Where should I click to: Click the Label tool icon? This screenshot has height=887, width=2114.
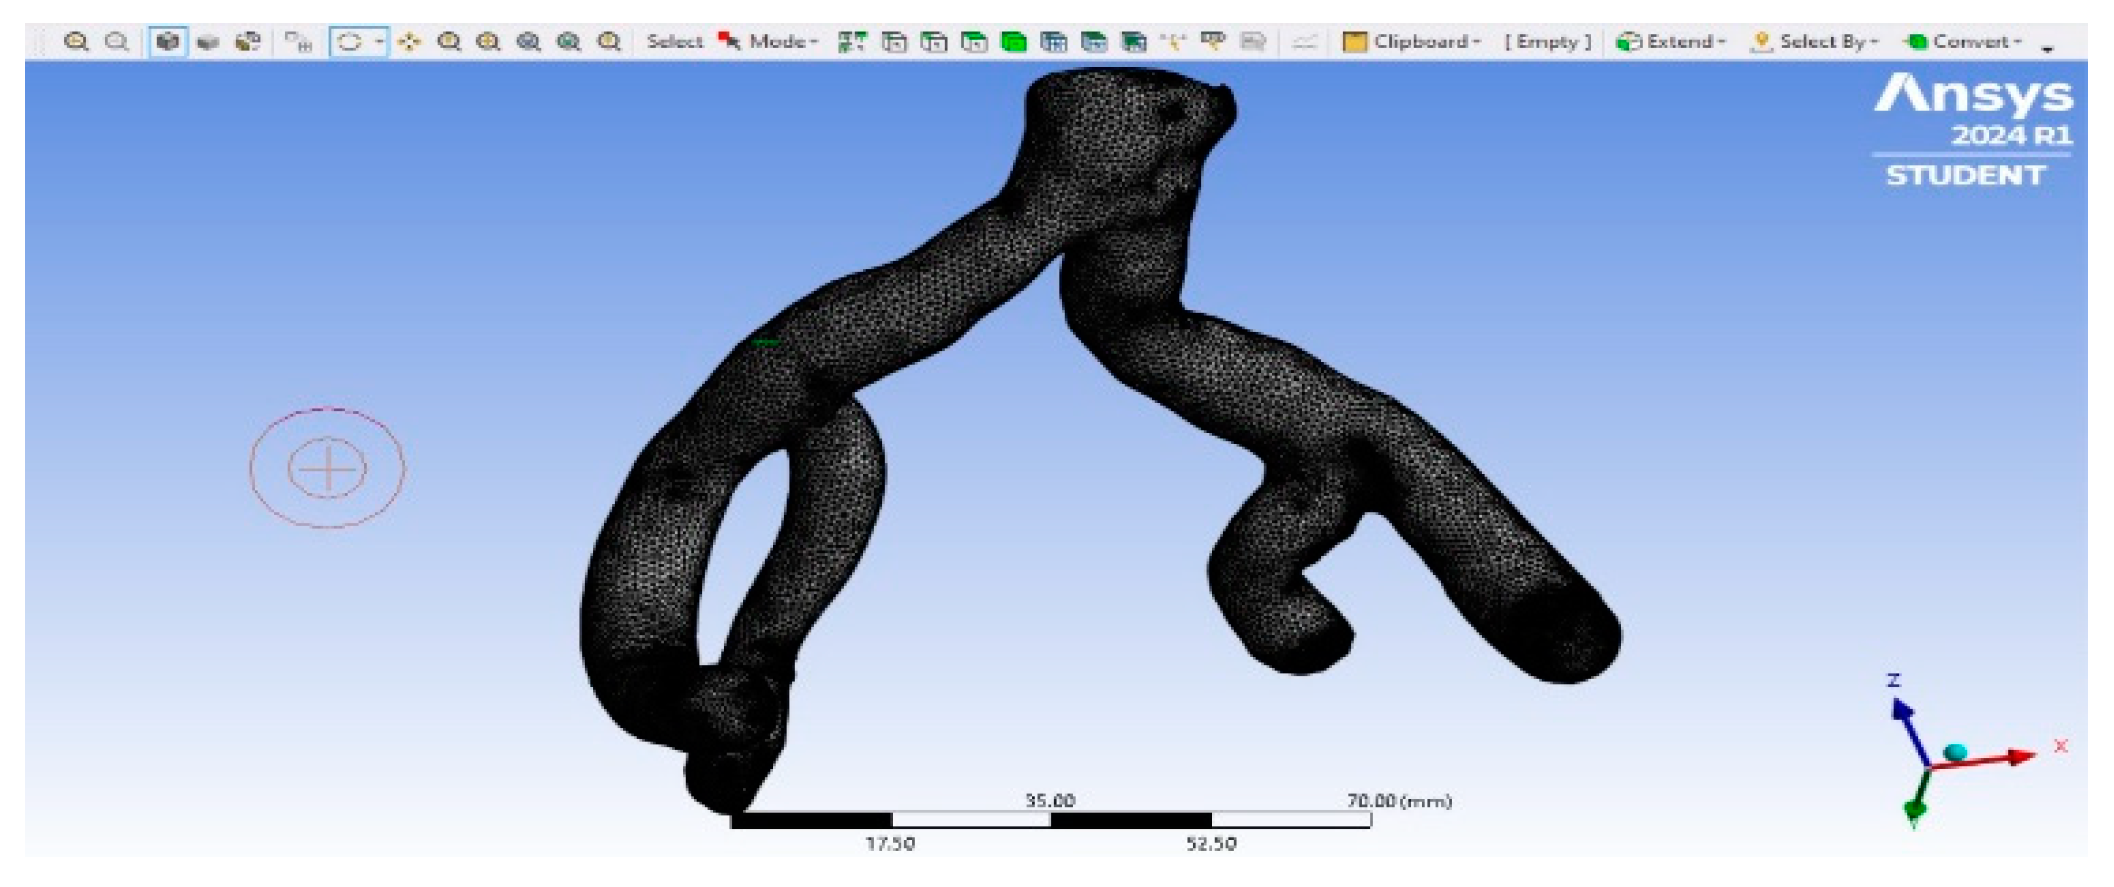coord(1213,42)
